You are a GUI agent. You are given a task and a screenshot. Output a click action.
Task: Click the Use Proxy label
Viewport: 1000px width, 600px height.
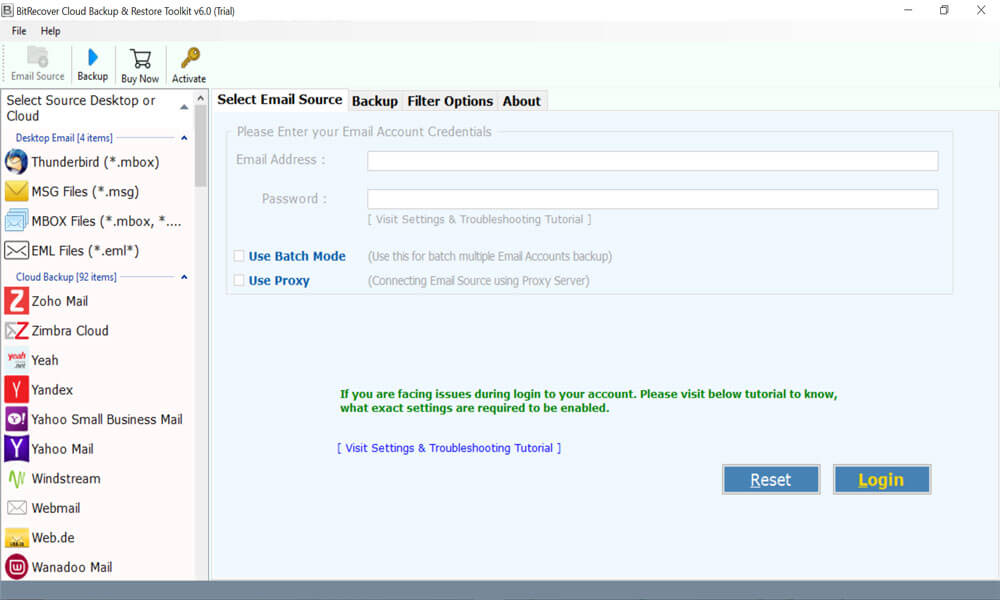(x=279, y=281)
